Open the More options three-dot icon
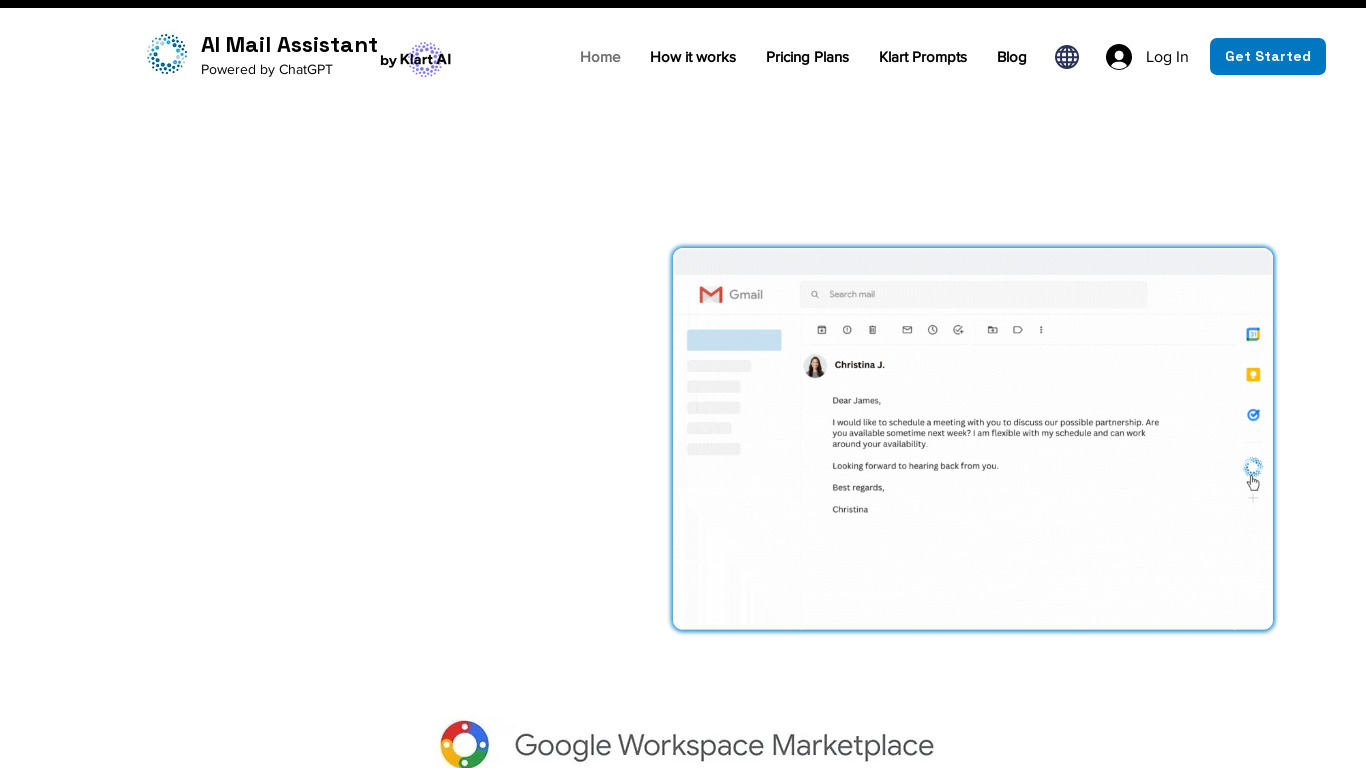Image resolution: width=1366 pixels, height=768 pixels. pos(1041,330)
